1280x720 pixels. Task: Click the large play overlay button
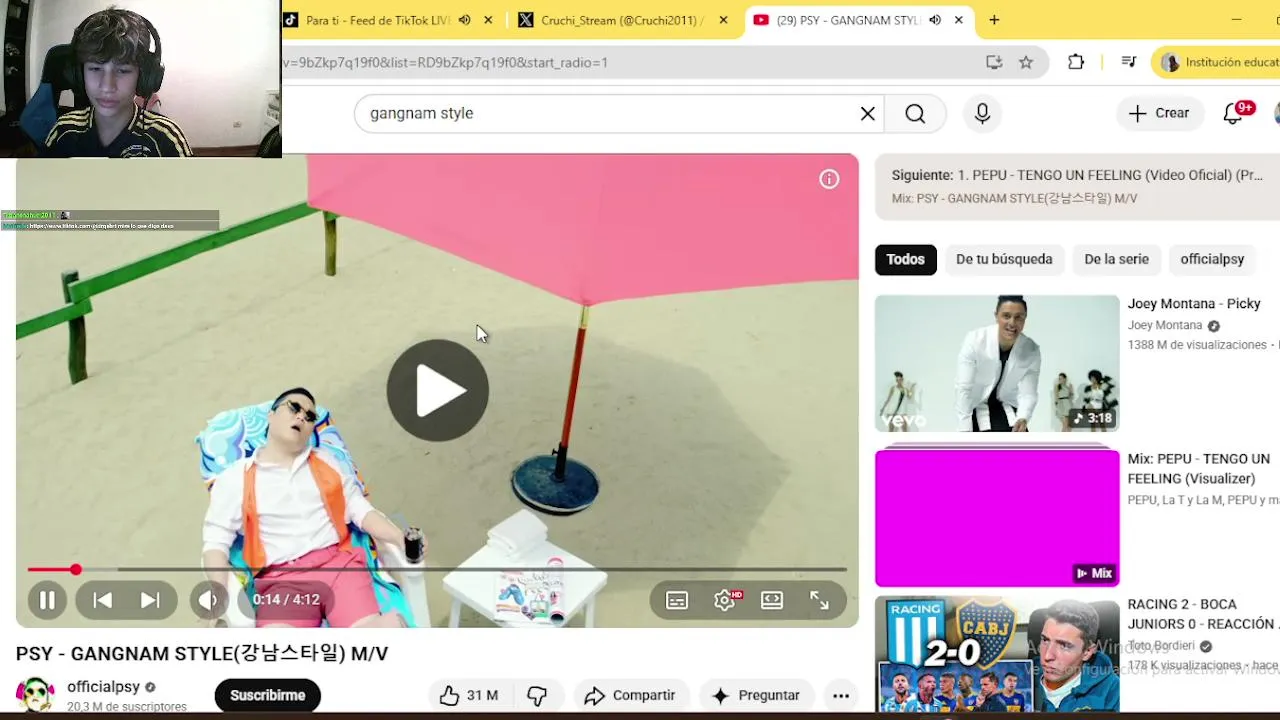438,390
